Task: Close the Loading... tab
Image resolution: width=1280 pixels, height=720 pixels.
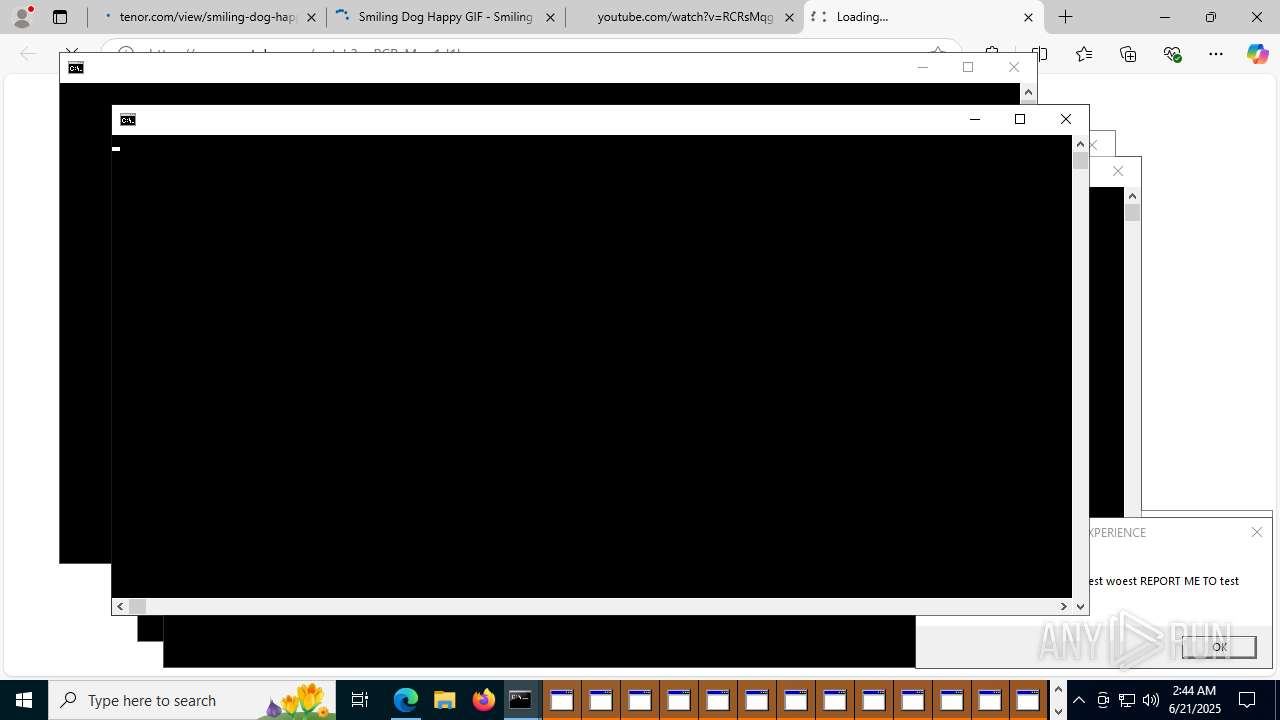Action: tap(1028, 17)
